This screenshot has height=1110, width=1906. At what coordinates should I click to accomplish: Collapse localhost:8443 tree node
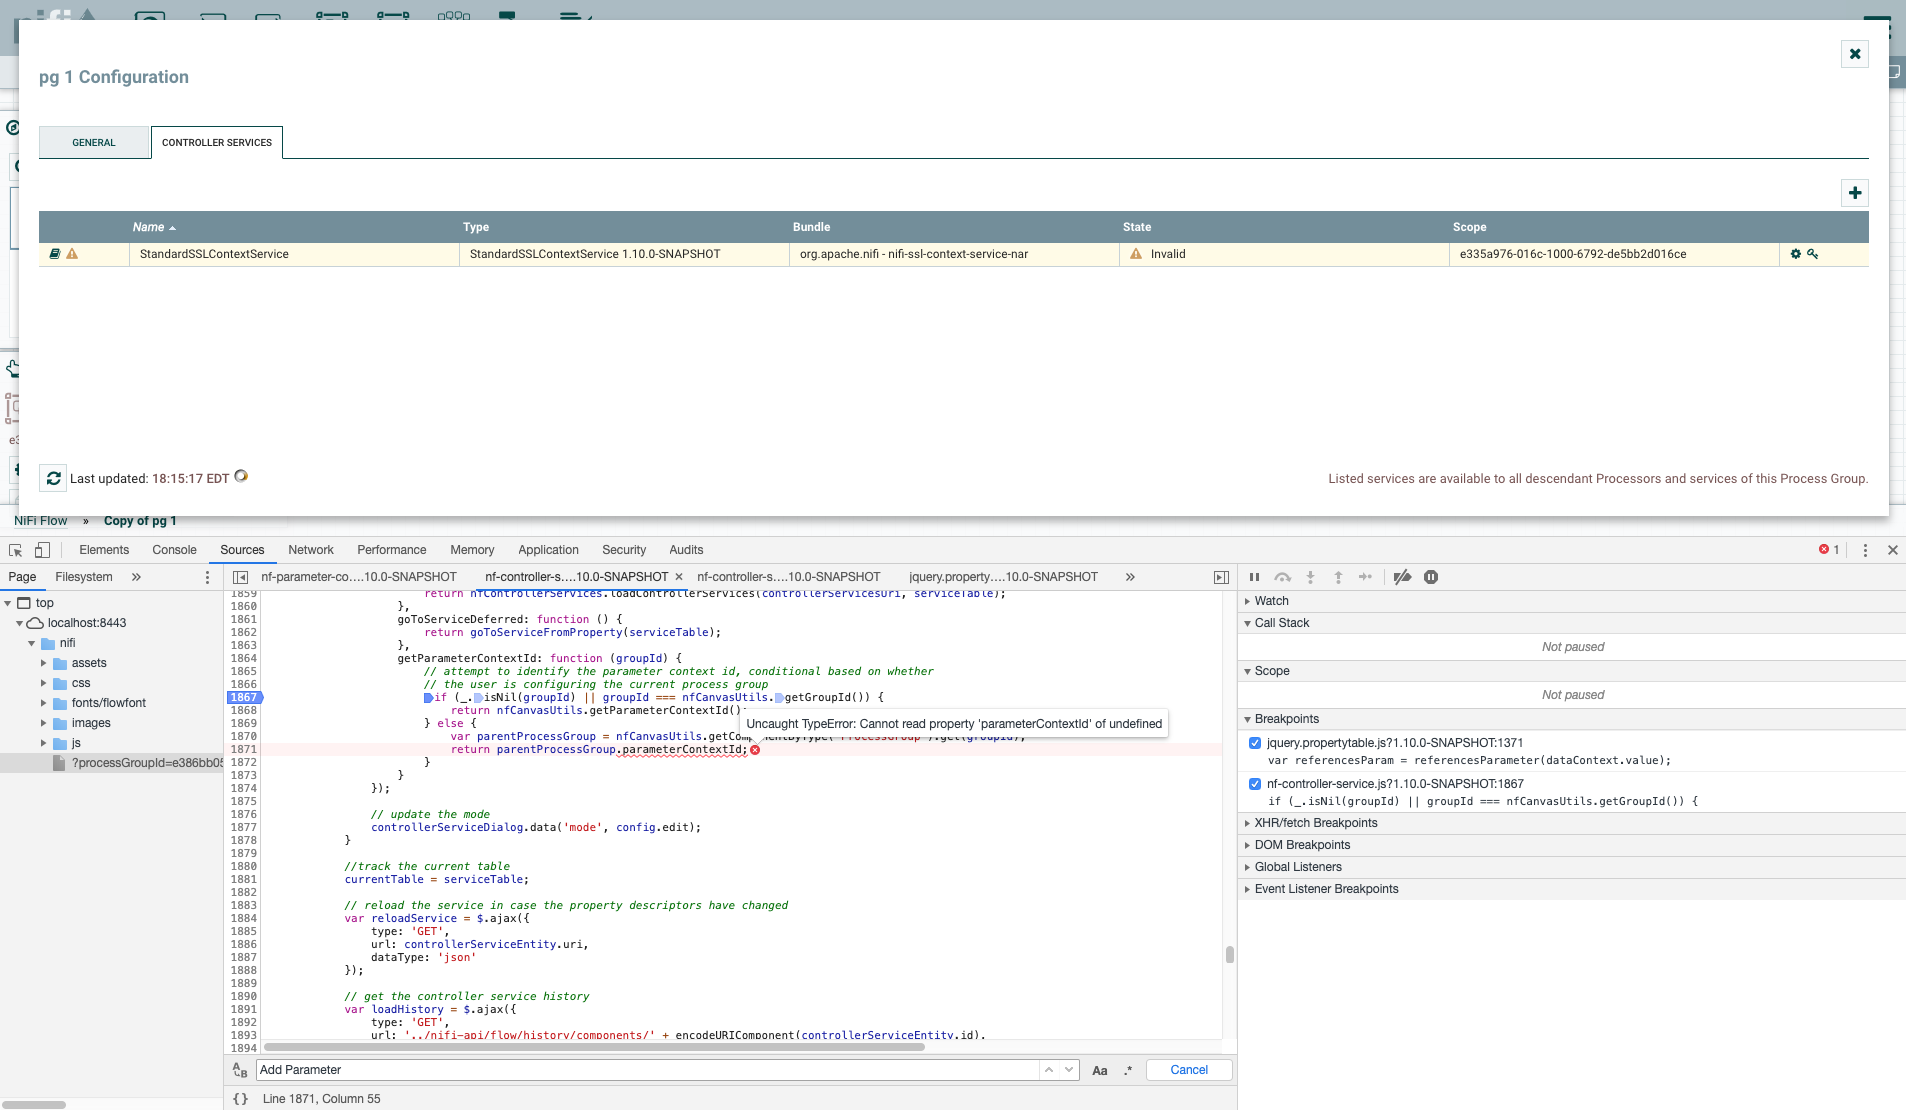click(x=19, y=623)
